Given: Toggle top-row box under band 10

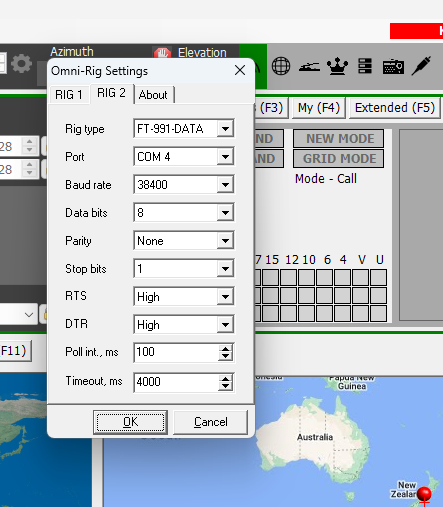Looking at the screenshot, I should (306, 277).
